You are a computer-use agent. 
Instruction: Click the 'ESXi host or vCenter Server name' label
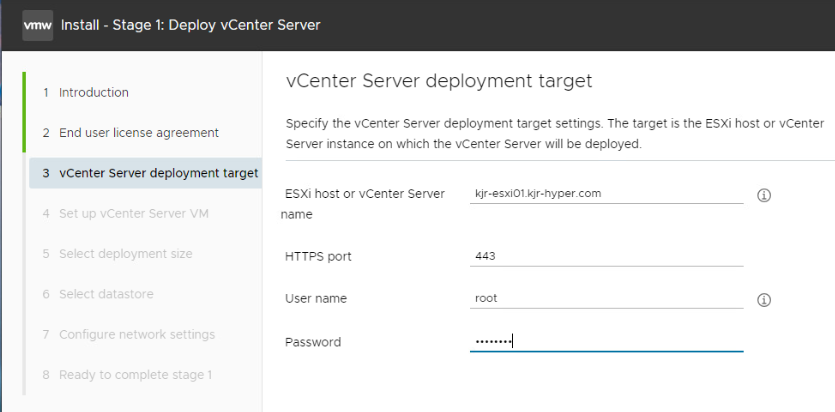coord(363,204)
